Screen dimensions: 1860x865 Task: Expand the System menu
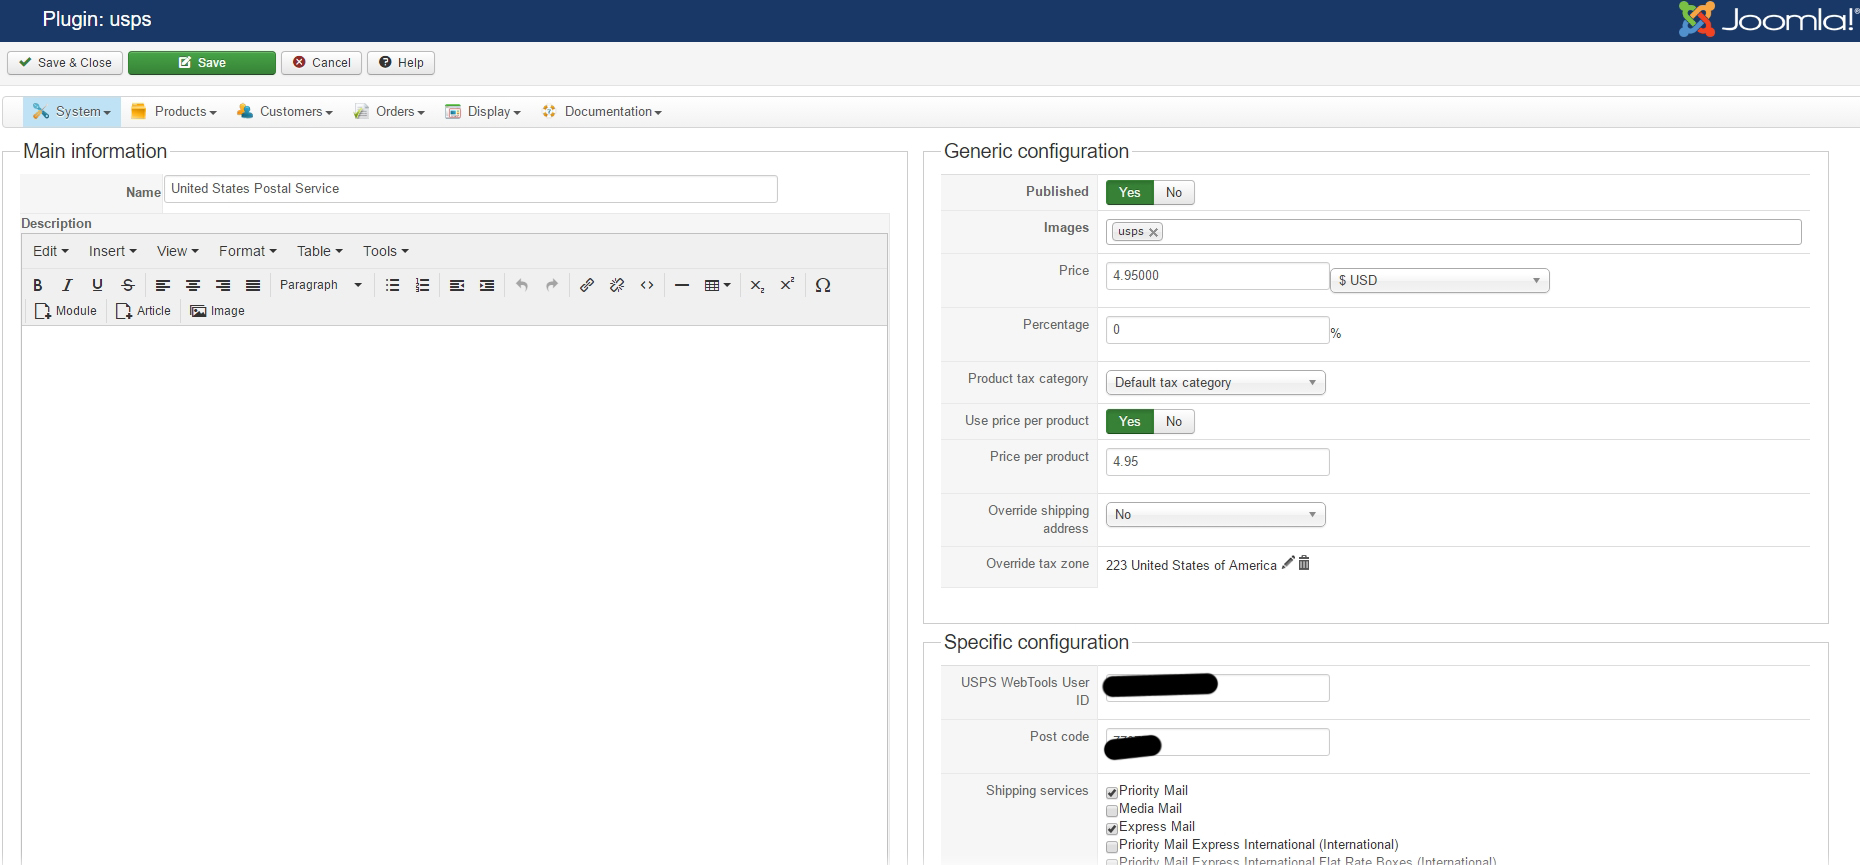pos(72,112)
